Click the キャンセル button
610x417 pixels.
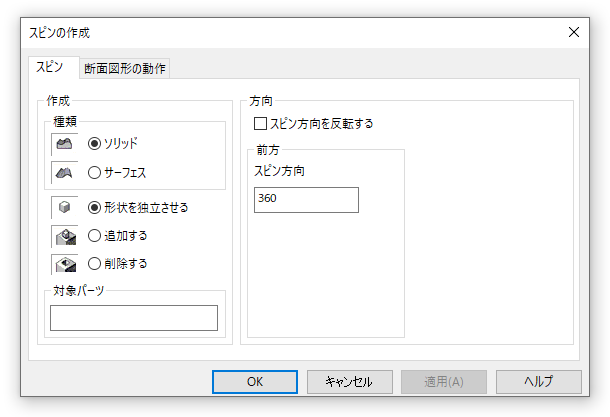(x=349, y=382)
